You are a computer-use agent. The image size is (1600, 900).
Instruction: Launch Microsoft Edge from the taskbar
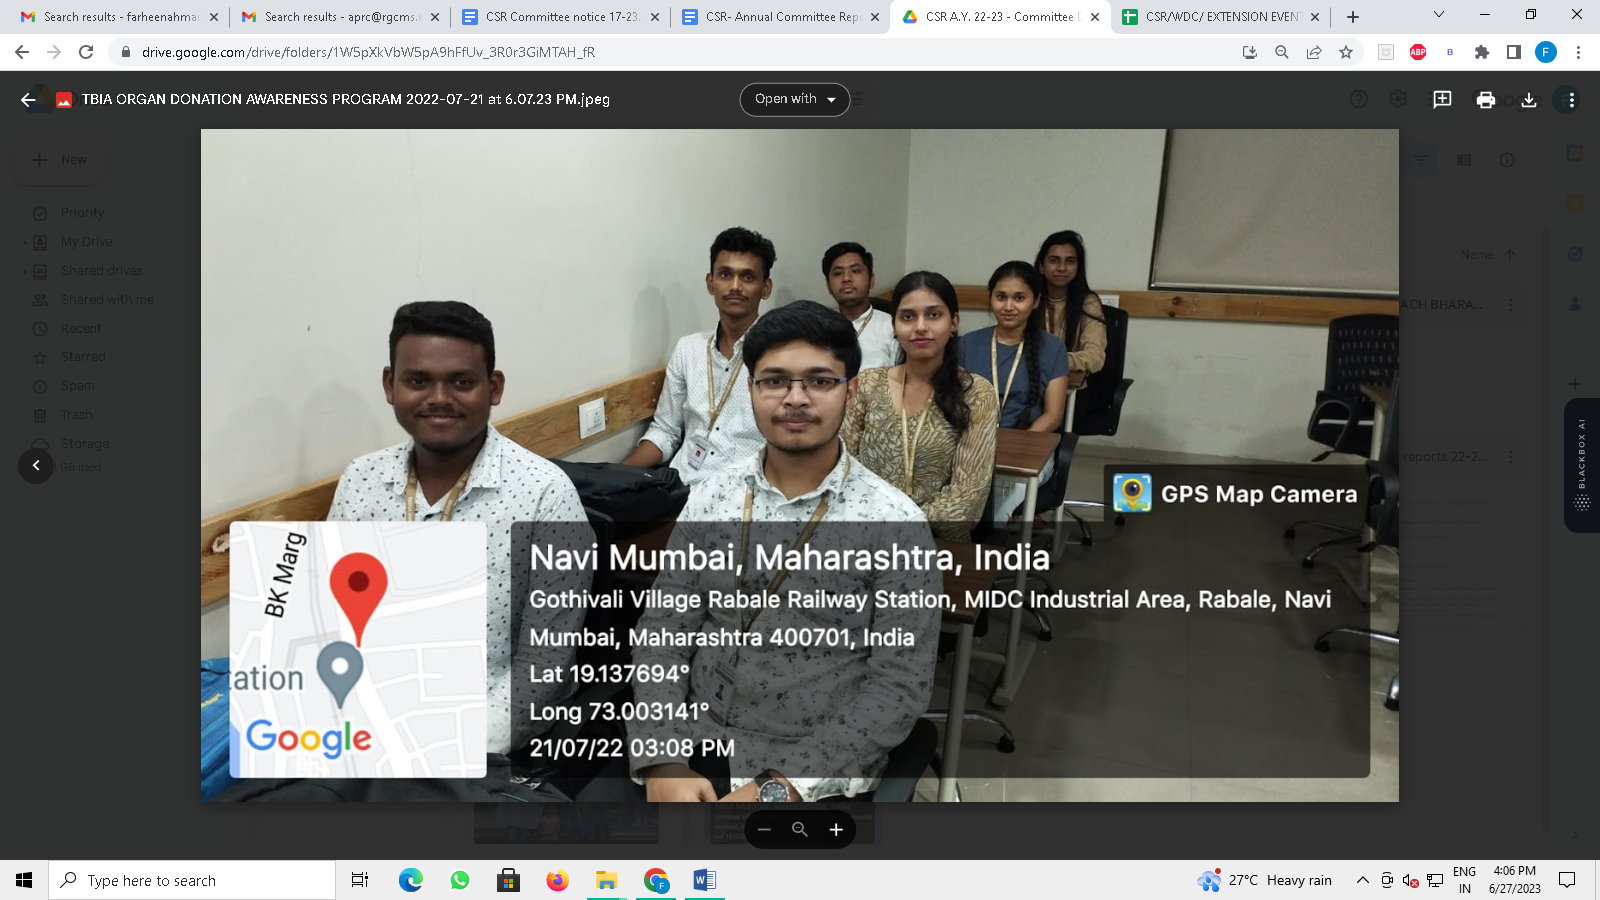click(410, 880)
